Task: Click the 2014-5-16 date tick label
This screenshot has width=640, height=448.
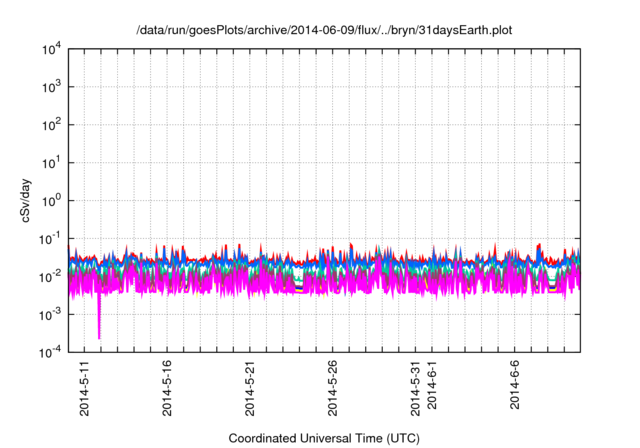Action: coord(167,388)
